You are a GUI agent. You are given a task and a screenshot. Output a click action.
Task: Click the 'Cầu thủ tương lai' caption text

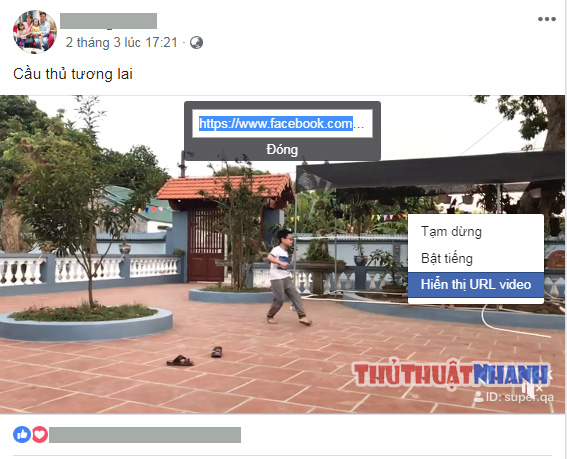73,74
